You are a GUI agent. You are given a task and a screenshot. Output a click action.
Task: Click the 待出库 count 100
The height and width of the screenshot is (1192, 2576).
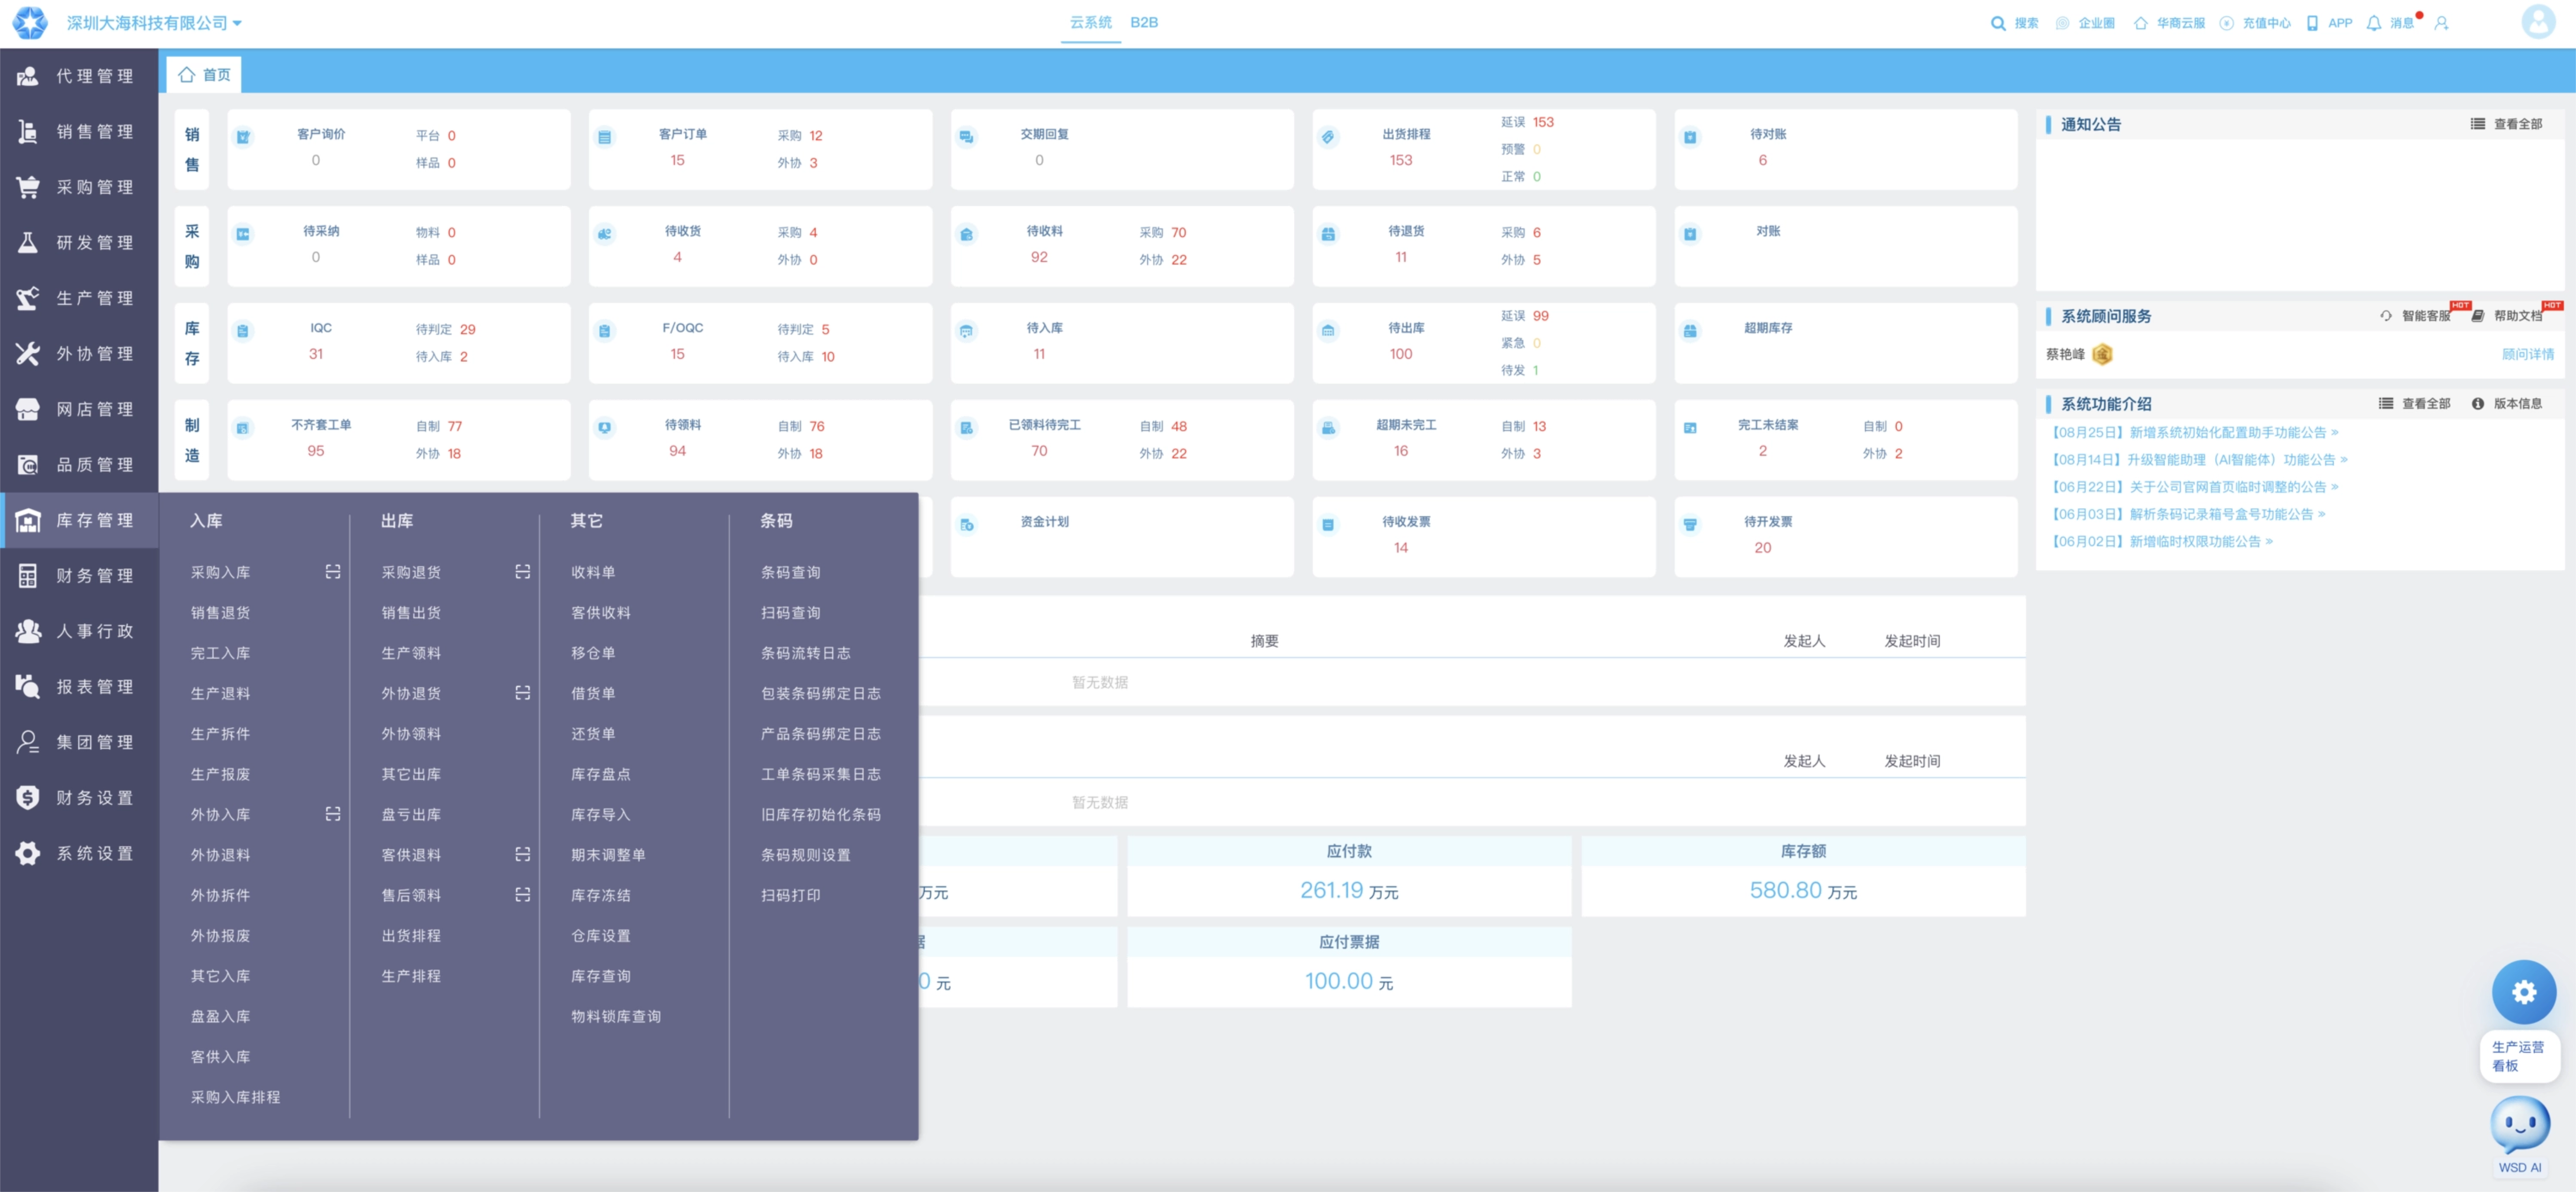[1400, 353]
